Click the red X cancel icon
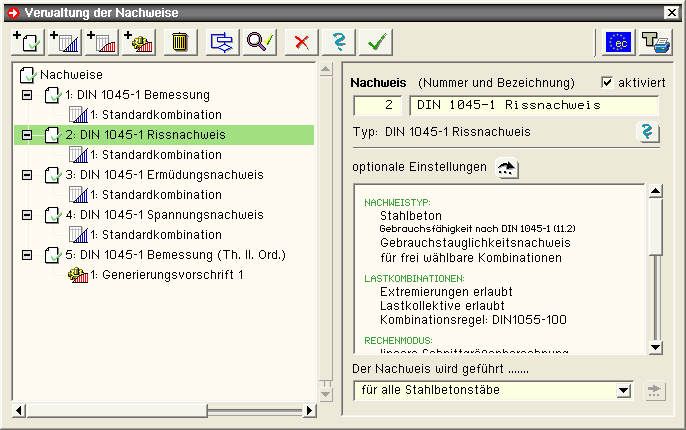 299,42
